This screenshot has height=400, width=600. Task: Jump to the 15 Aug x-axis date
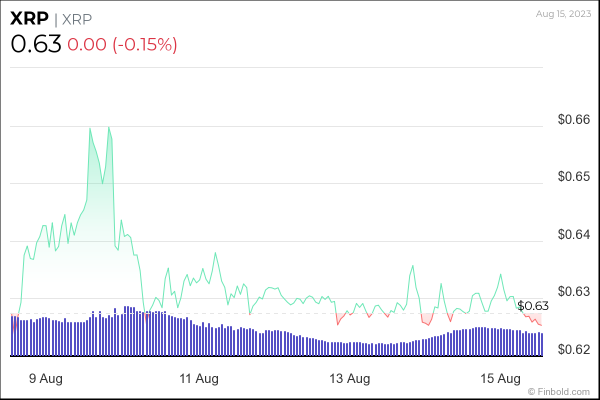tap(501, 378)
